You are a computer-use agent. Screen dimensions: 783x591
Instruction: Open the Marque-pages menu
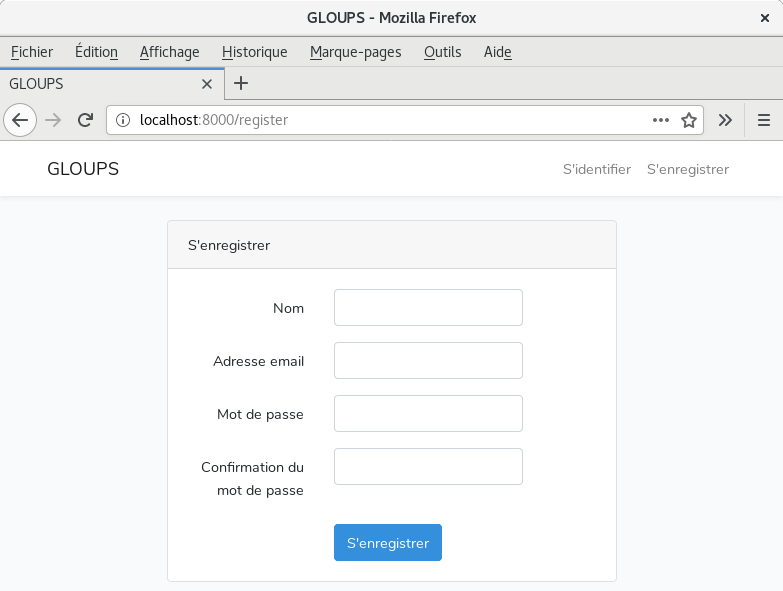(355, 52)
